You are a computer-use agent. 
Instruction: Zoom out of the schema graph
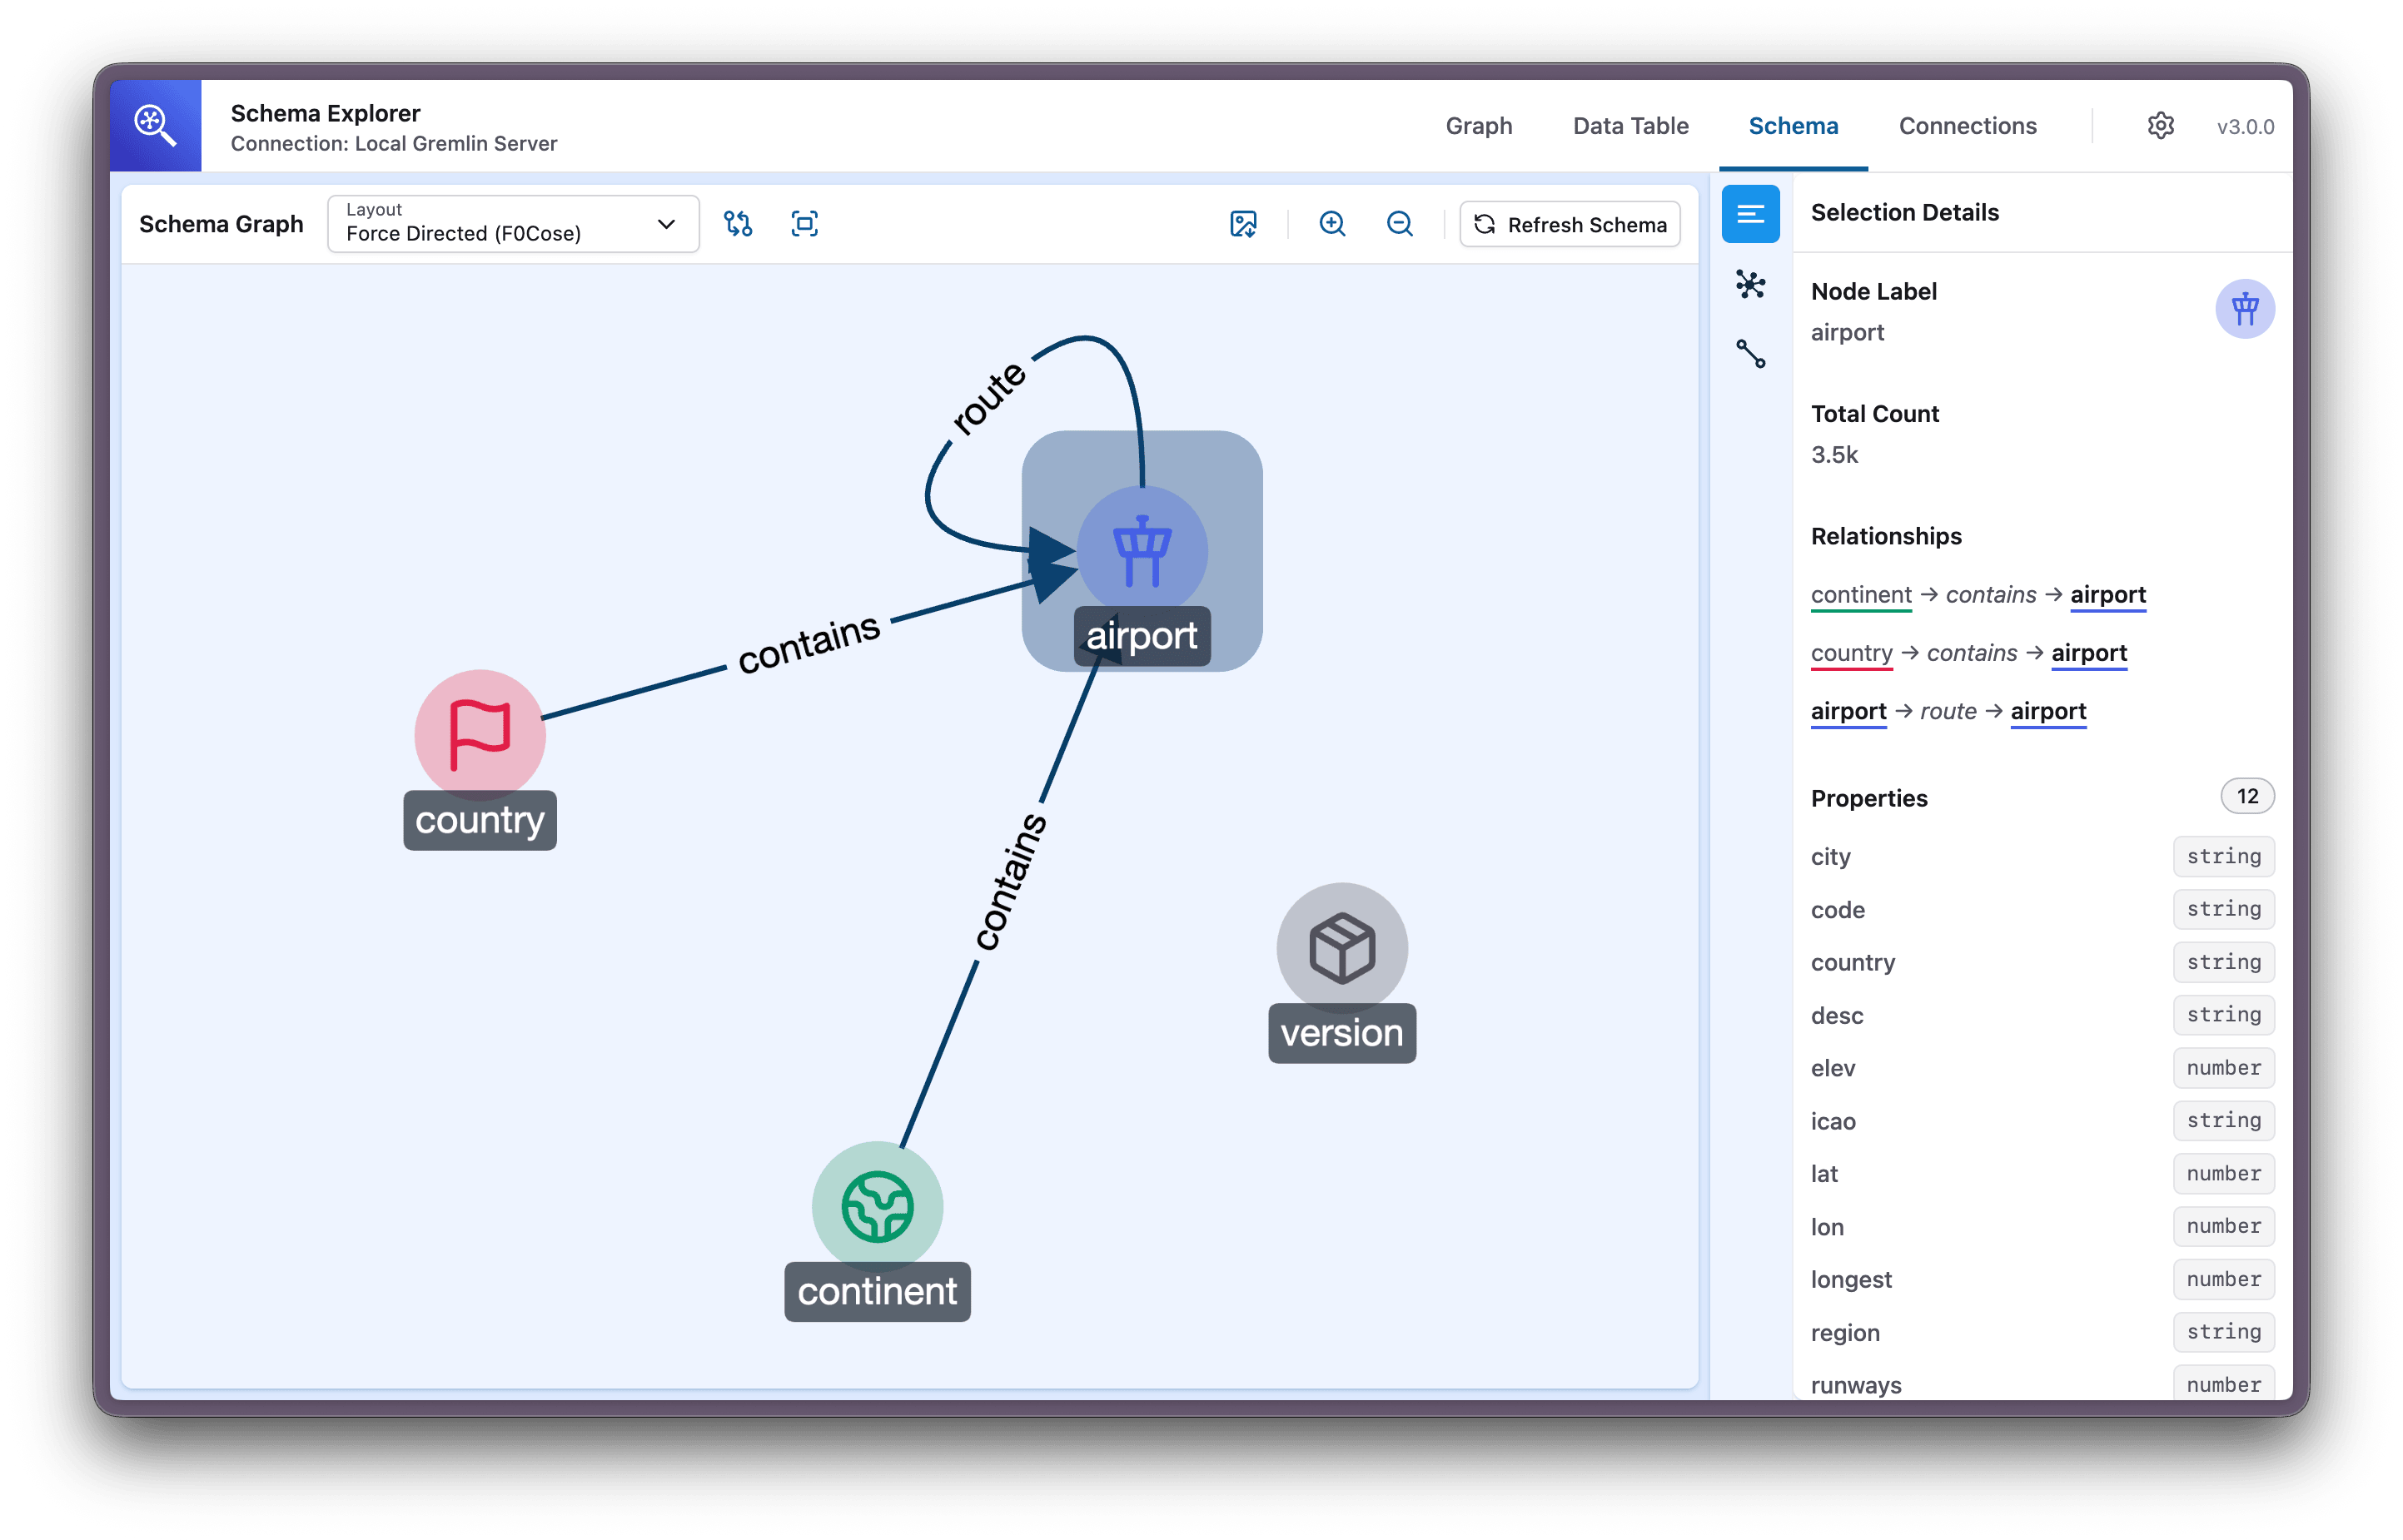(1399, 224)
